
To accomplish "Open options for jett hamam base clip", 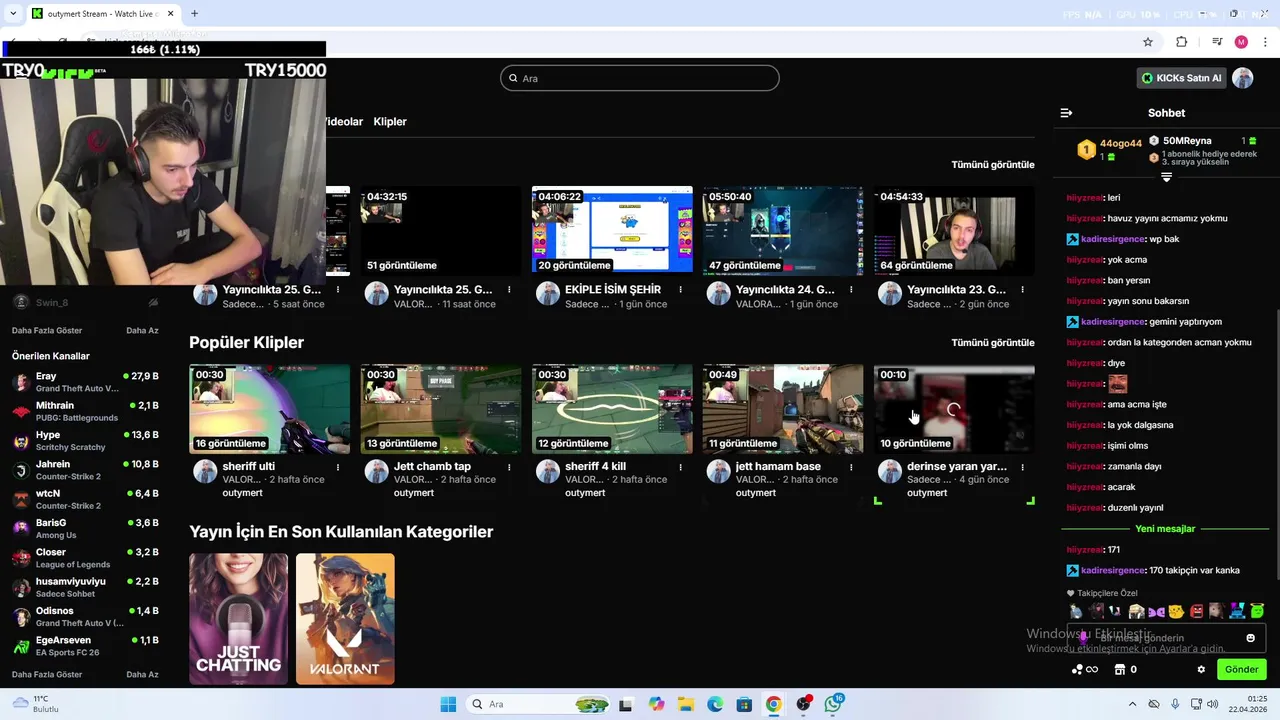I will click(x=851, y=467).
